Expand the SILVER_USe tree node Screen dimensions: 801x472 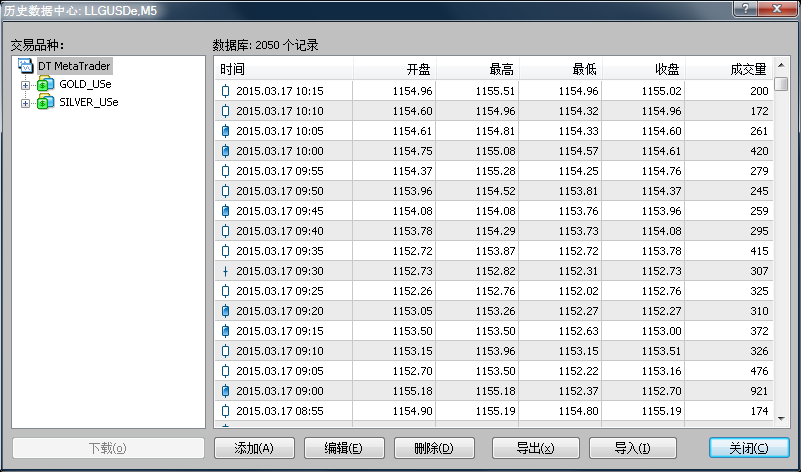pyautogui.click(x=25, y=103)
